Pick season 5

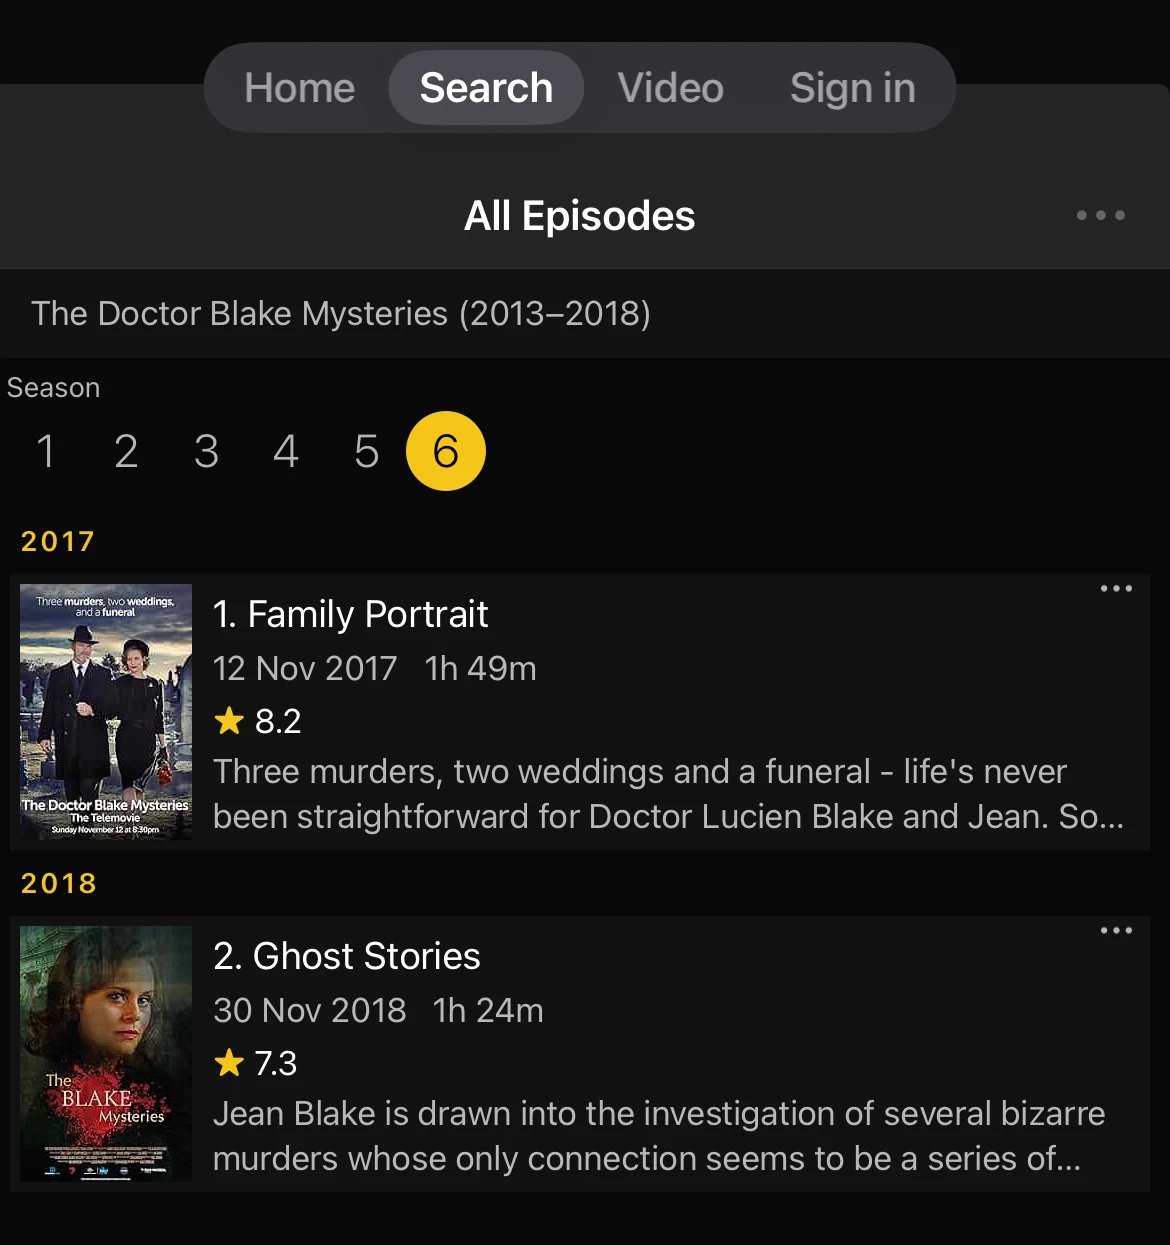point(366,451)
